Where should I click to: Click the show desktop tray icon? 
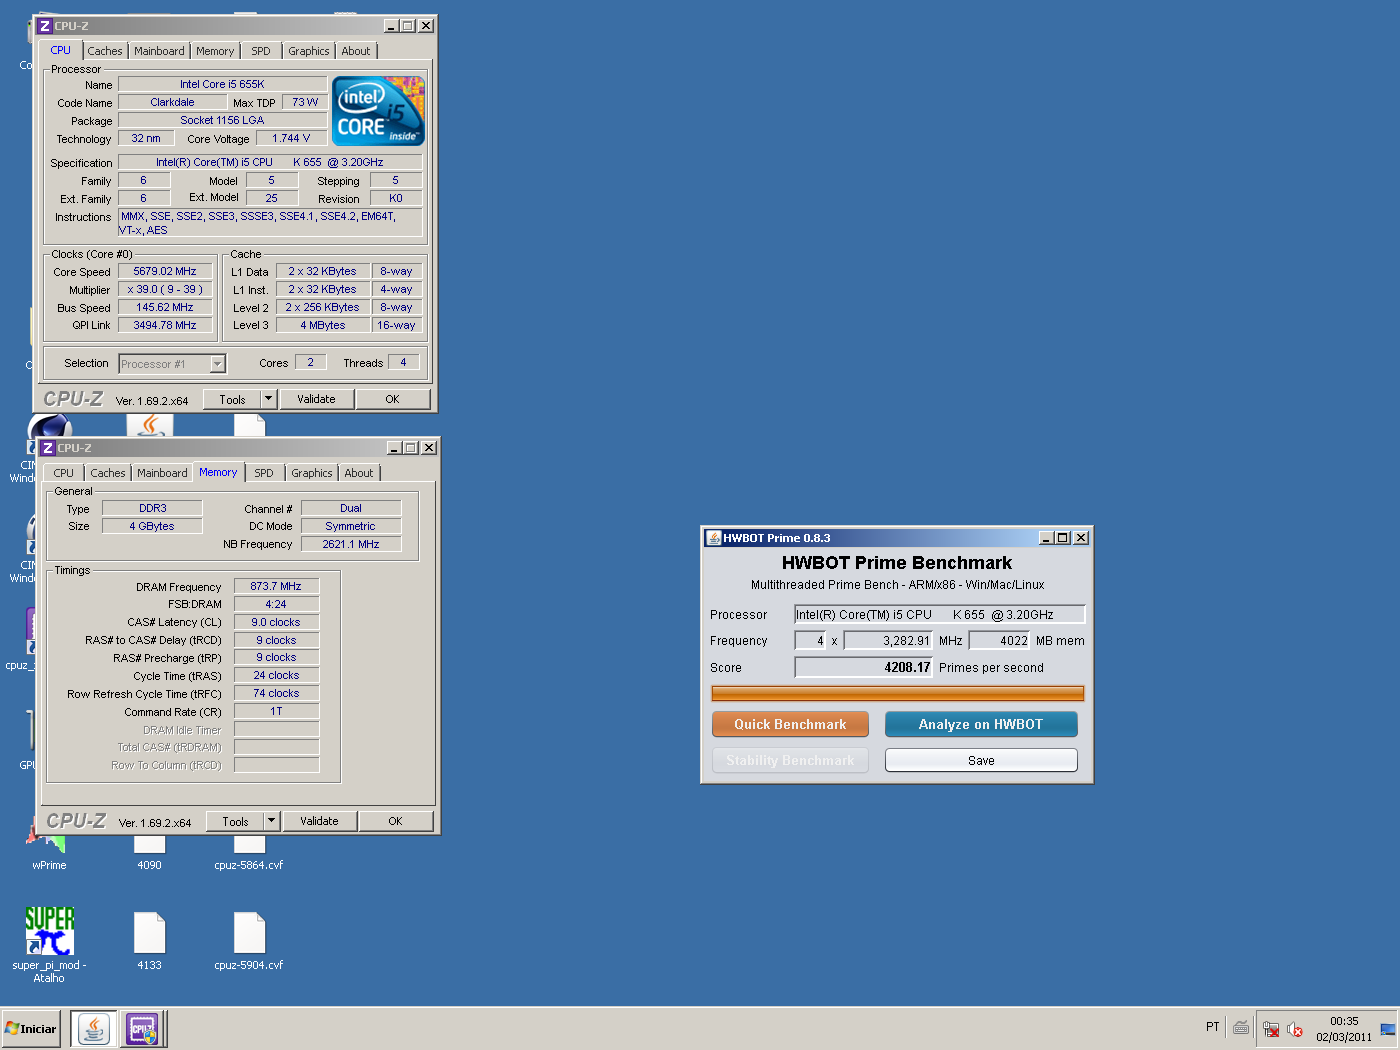point(1388,1029)
